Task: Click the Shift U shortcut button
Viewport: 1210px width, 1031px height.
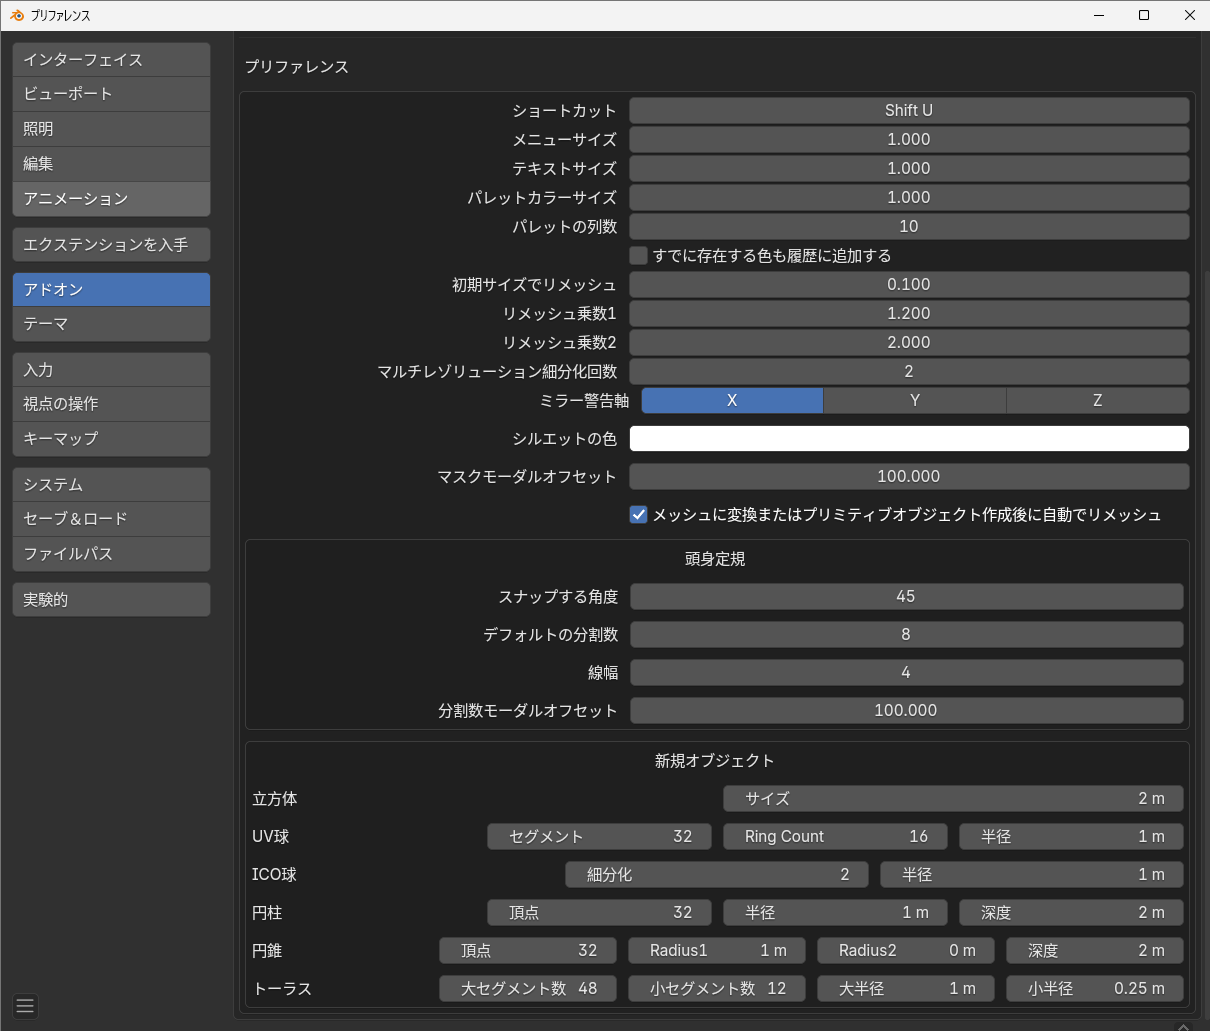Action: pyautogui.click(x=909, y=111)
